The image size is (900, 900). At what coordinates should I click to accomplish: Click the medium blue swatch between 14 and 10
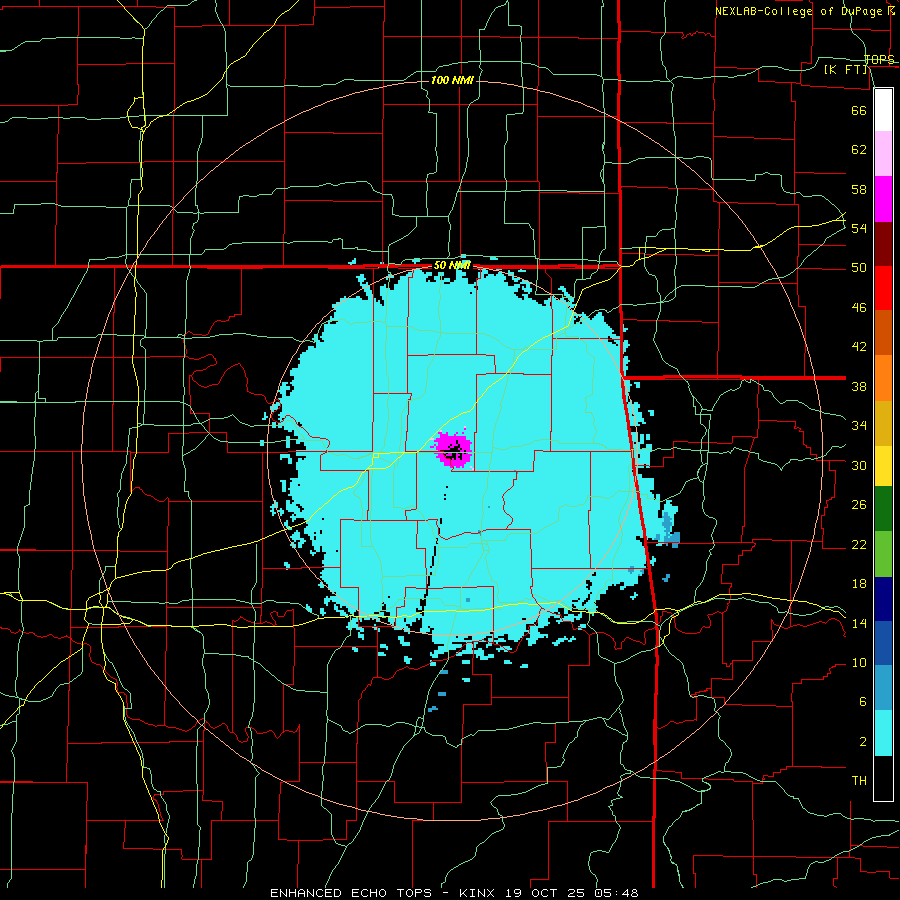point(883,643)
